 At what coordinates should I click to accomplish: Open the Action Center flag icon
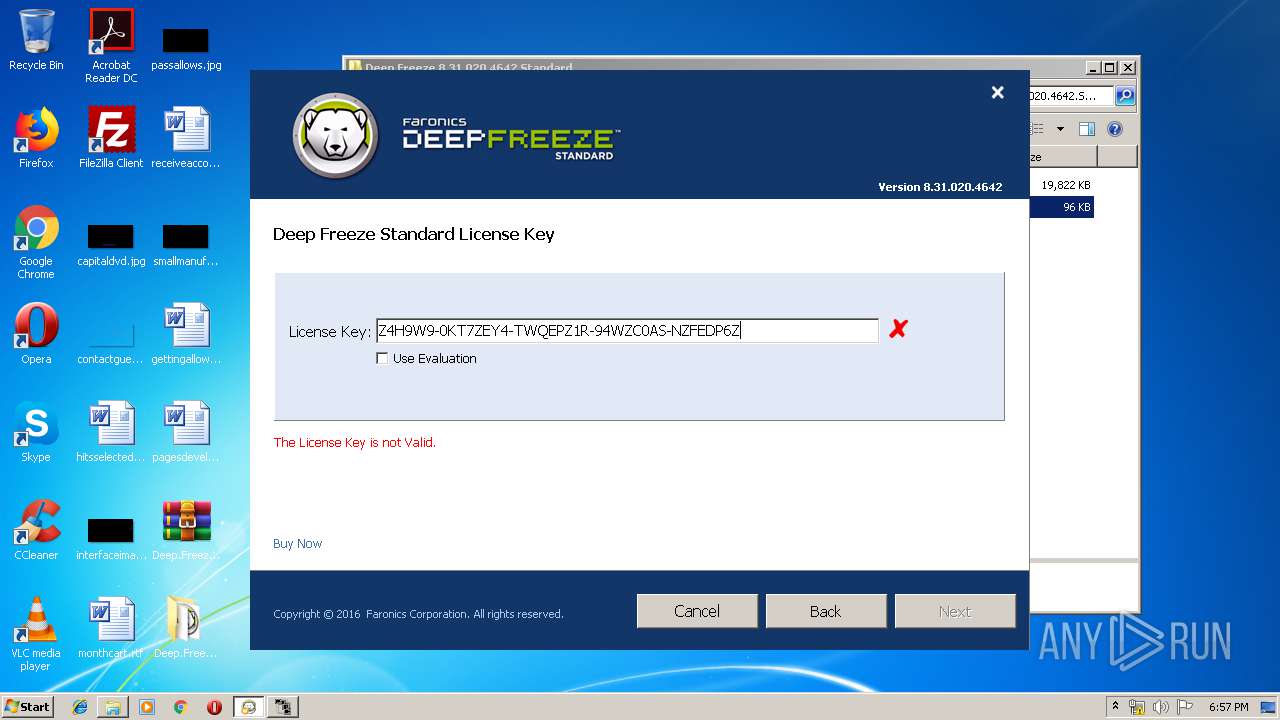[x=1185, y=707]
